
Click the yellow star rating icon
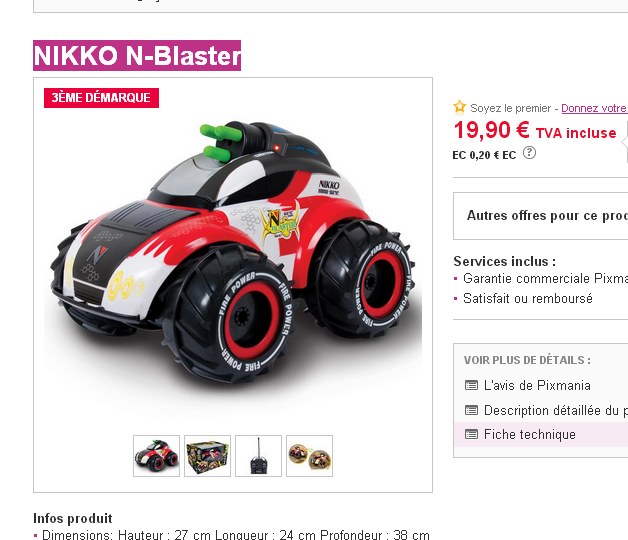[459, 107]
